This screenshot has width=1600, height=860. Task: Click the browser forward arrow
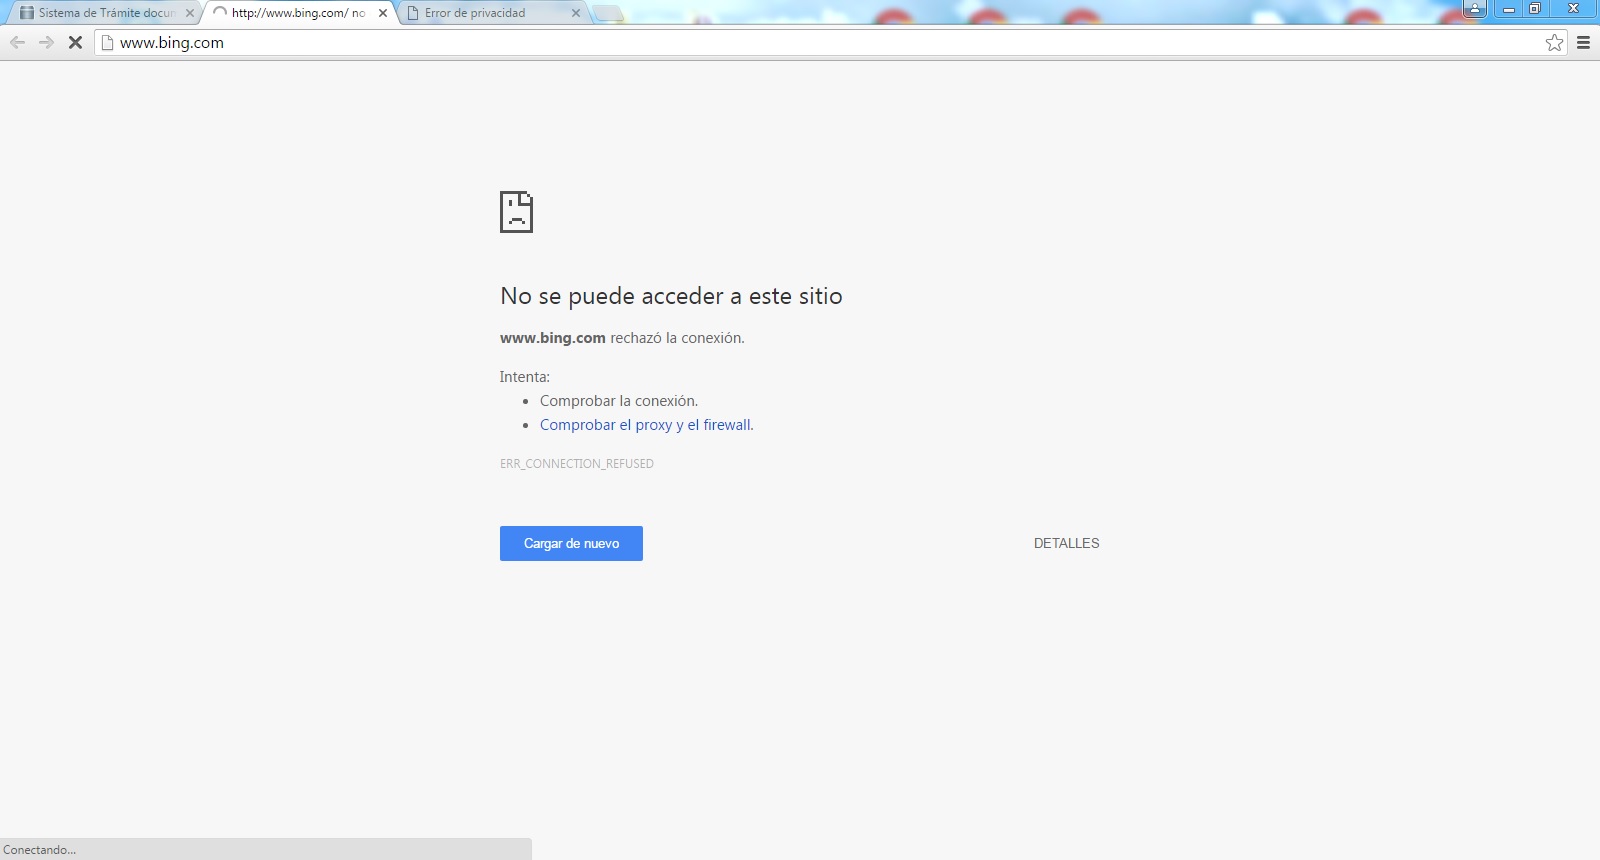[46, 42]
